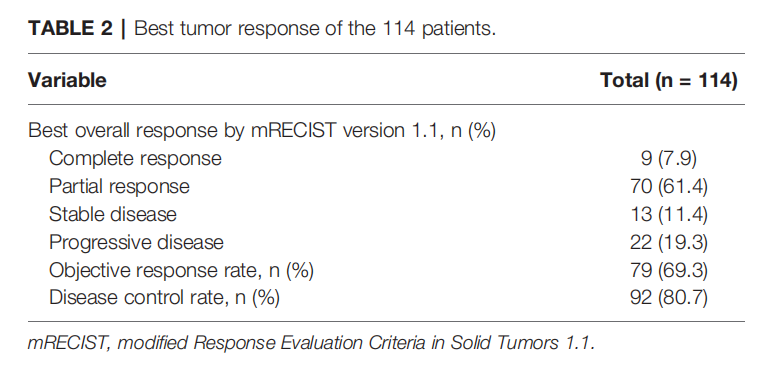Select the 92 (80.7) value
The width and height of the screenshot is (773, 369).
point(668,298)
